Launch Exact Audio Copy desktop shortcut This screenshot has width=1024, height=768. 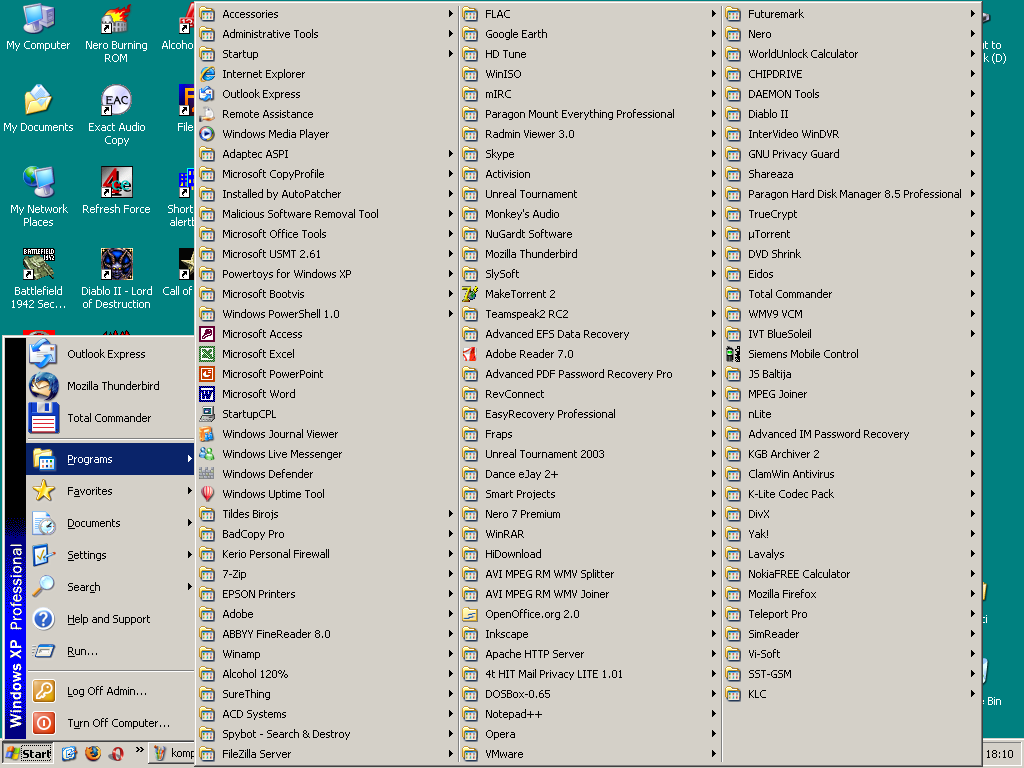[x=116, y=116]
